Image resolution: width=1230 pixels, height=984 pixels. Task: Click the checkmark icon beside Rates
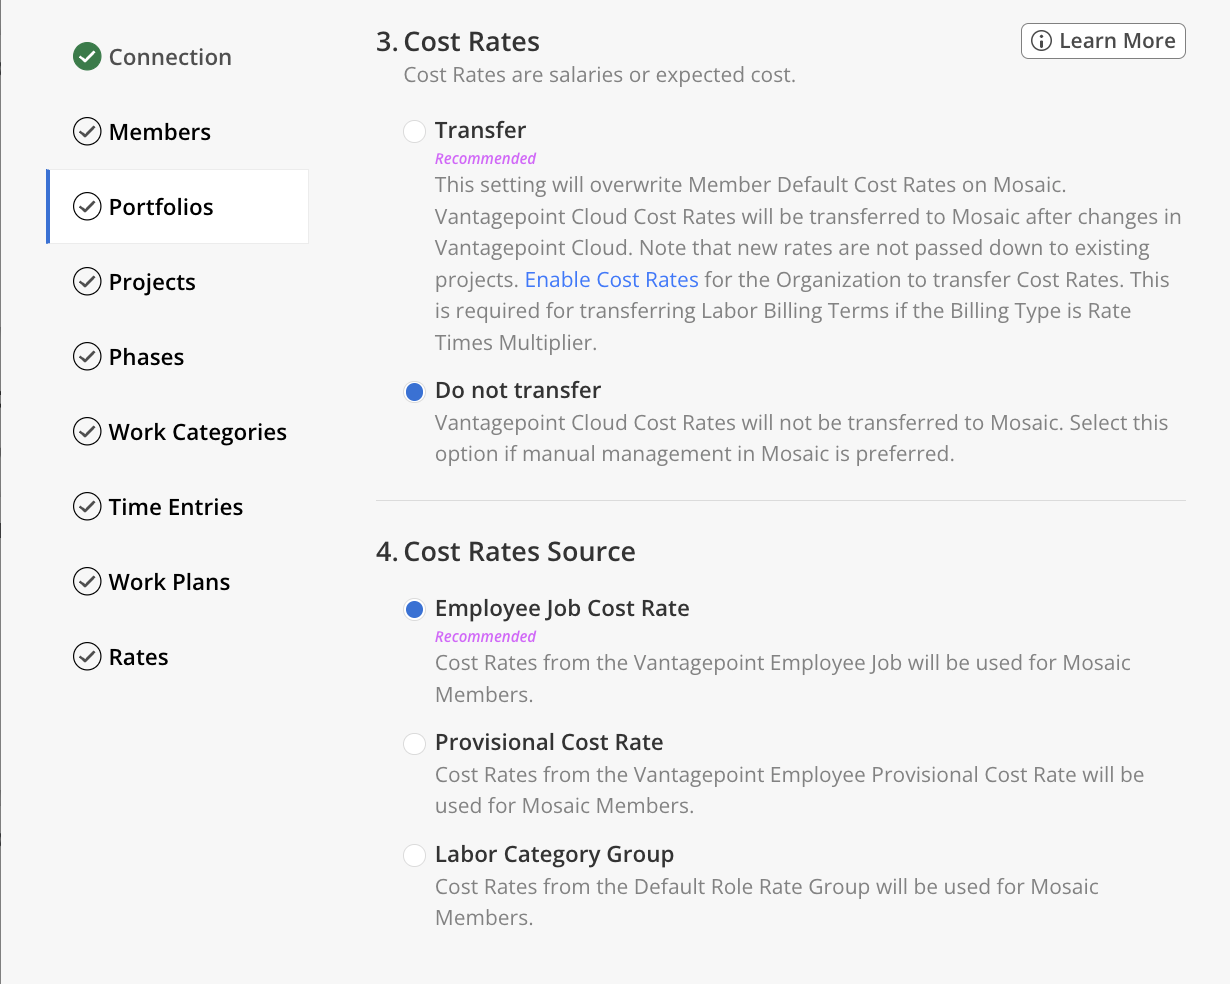87,657
